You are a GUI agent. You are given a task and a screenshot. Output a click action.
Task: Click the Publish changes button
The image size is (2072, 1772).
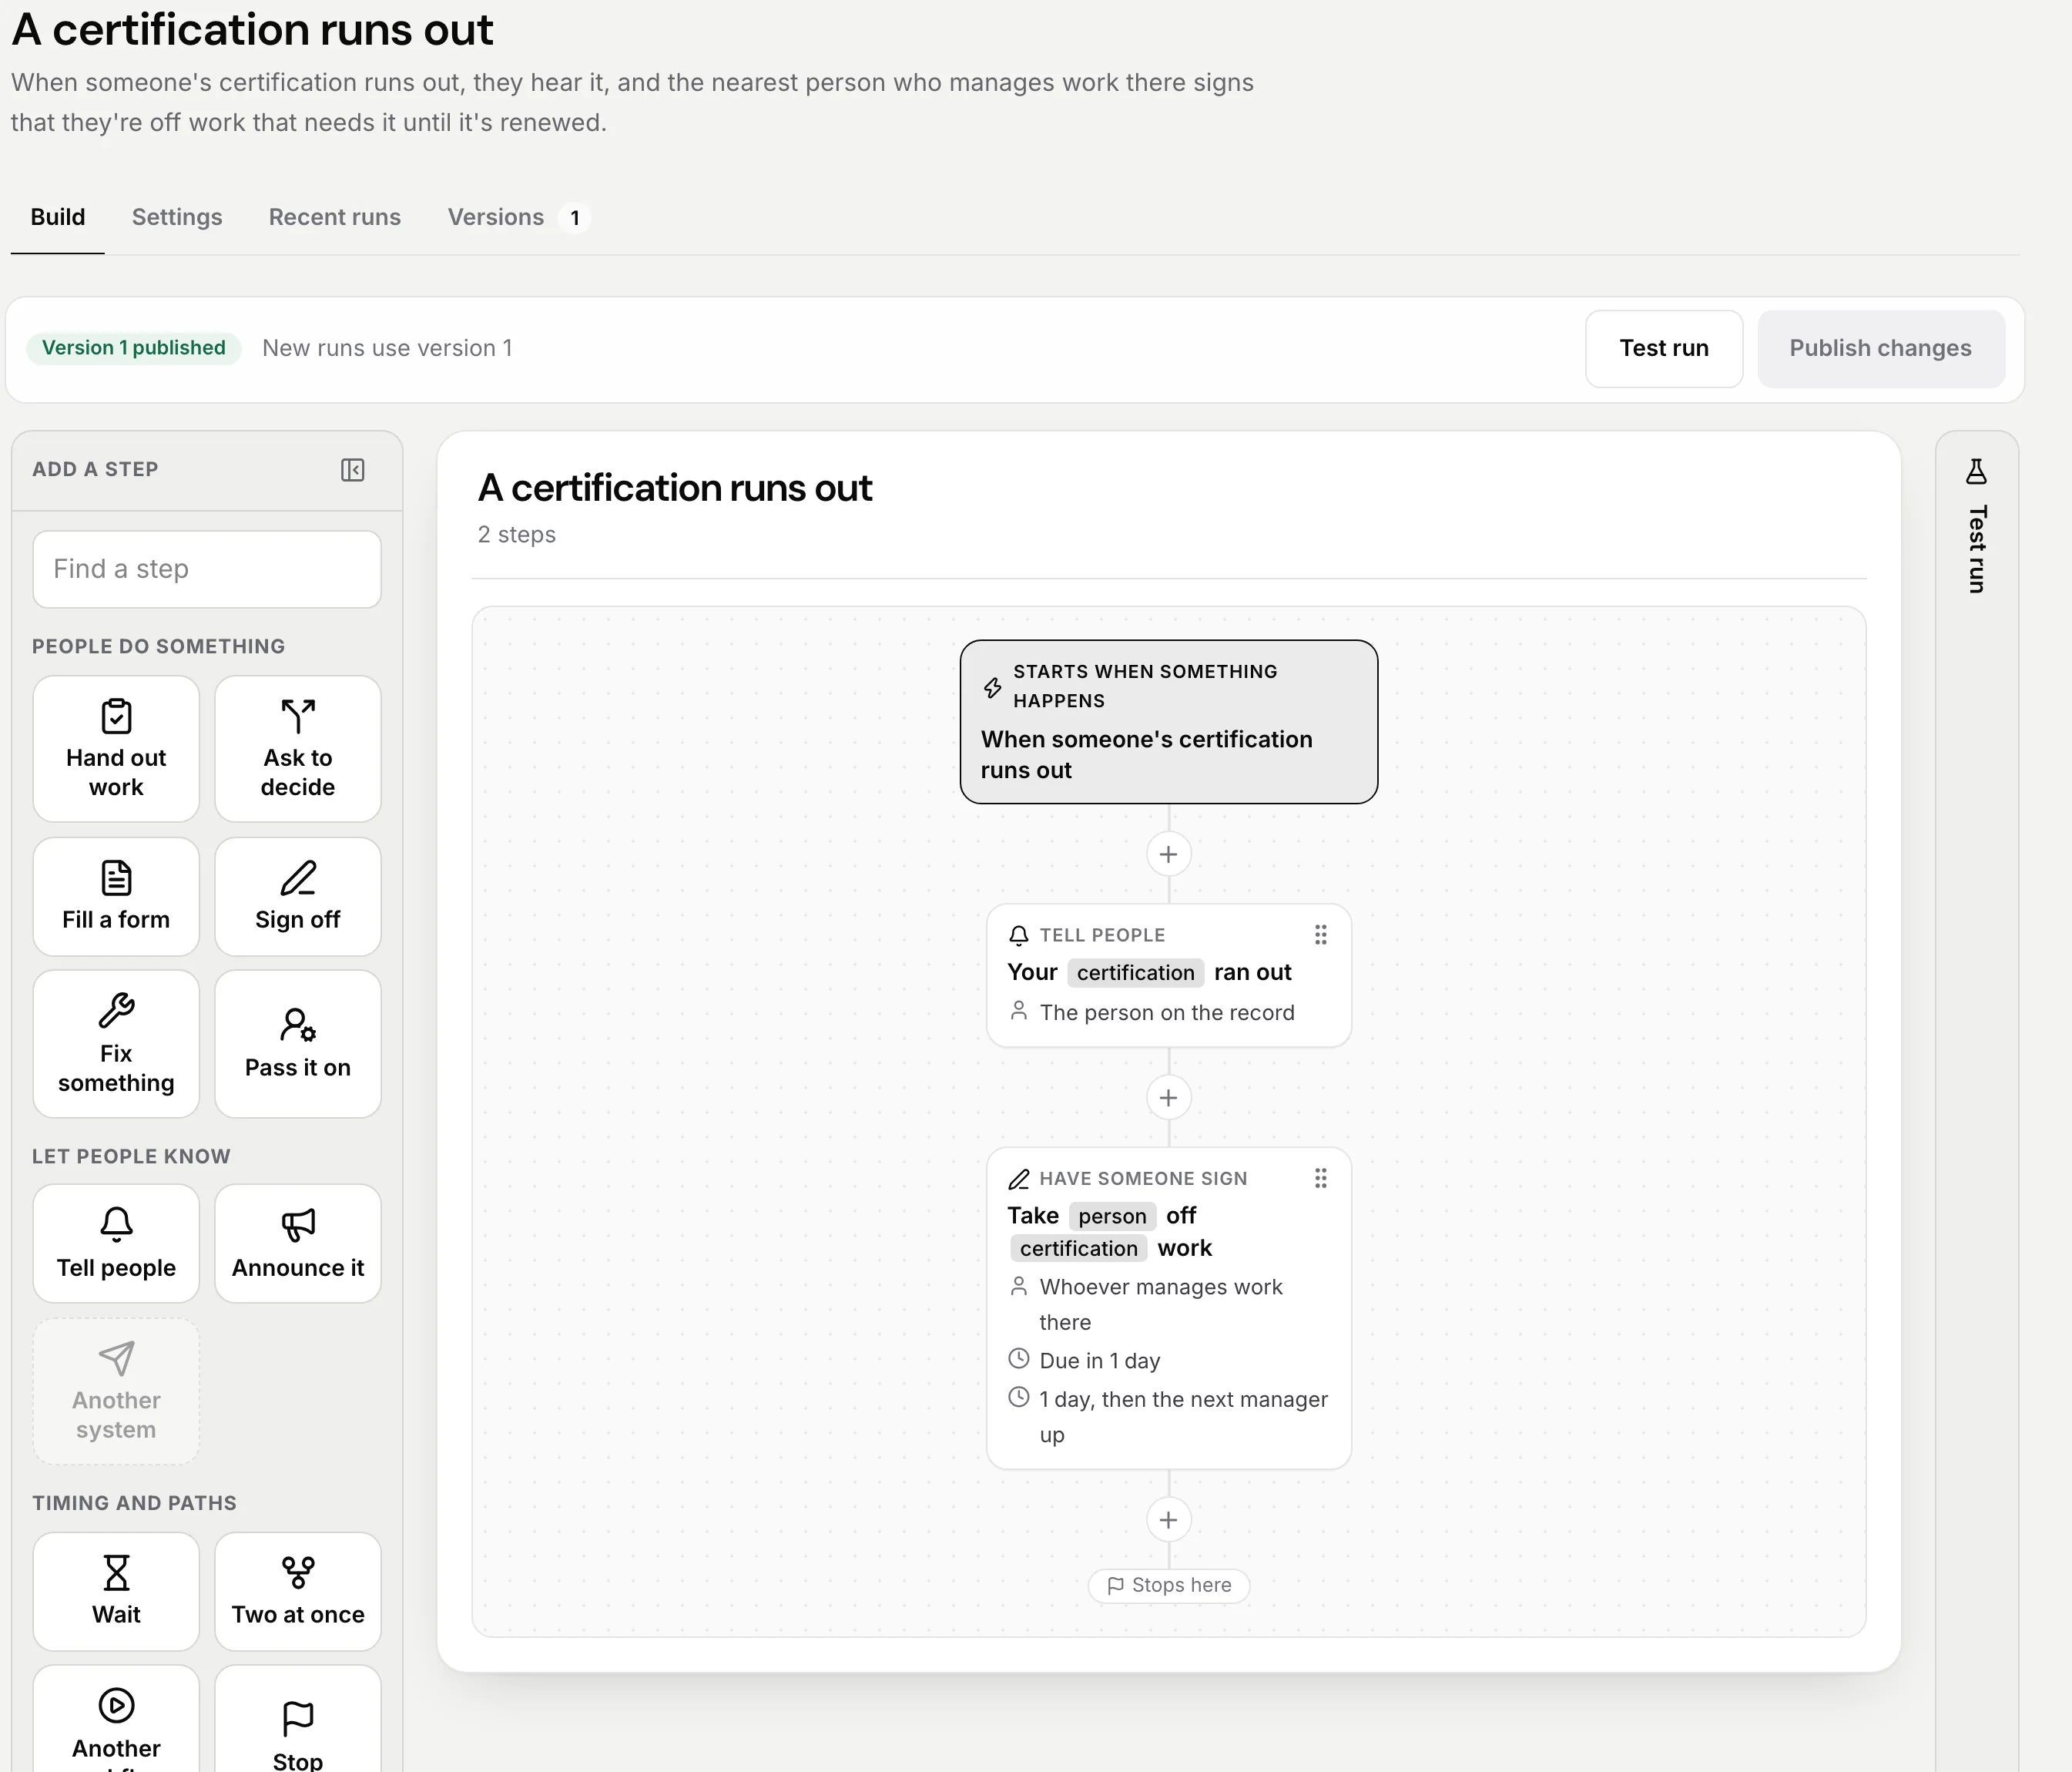1881,348
